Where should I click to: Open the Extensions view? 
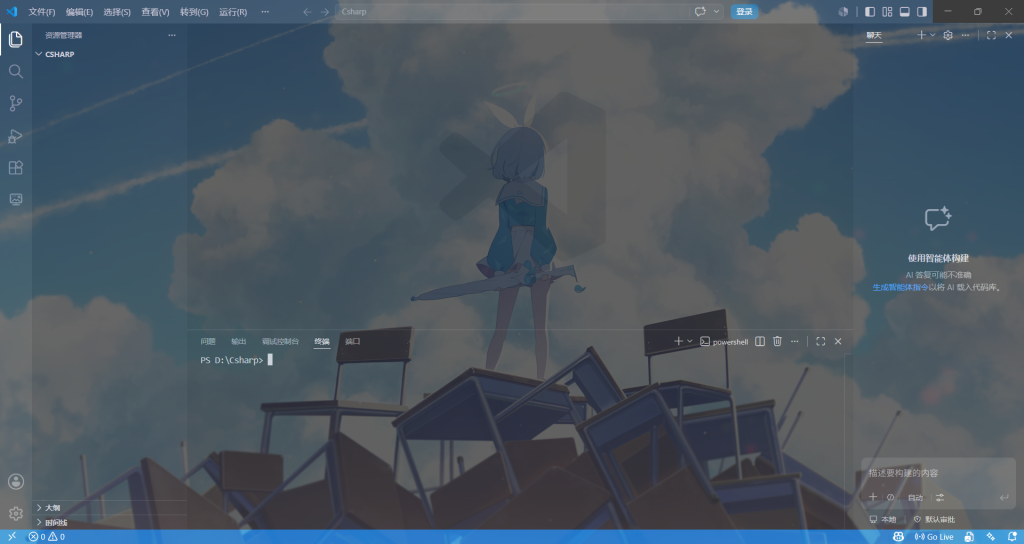coord(16,168)
